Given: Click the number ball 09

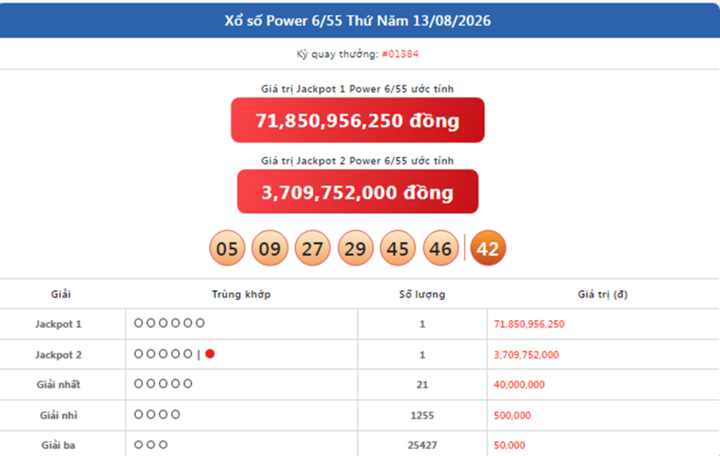Looking at the screenshot, I should (270, 248).
